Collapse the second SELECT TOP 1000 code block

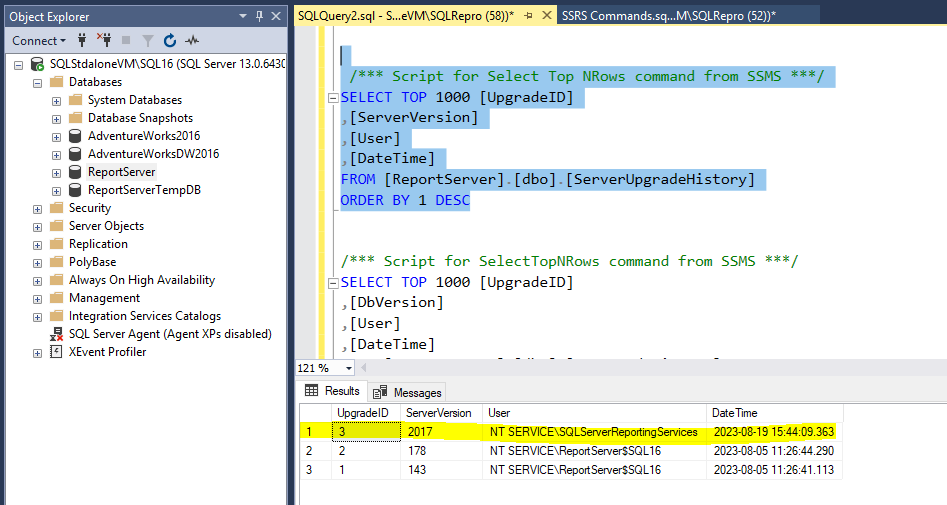[x=333, y=283]
